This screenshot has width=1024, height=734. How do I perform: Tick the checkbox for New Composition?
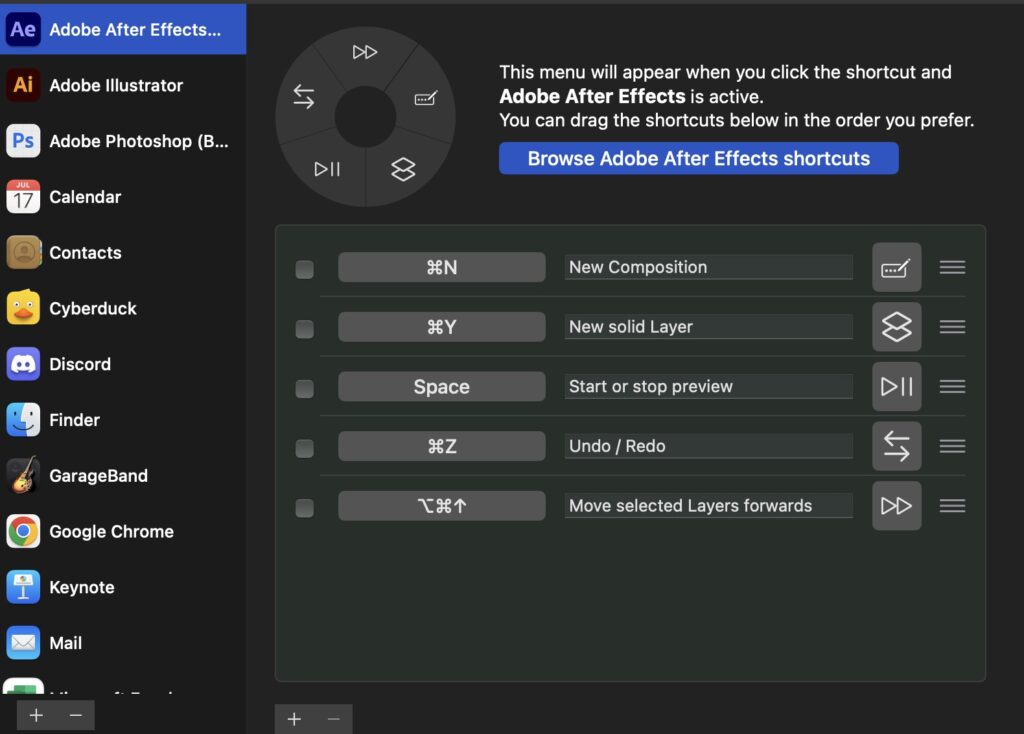[304, 269]
